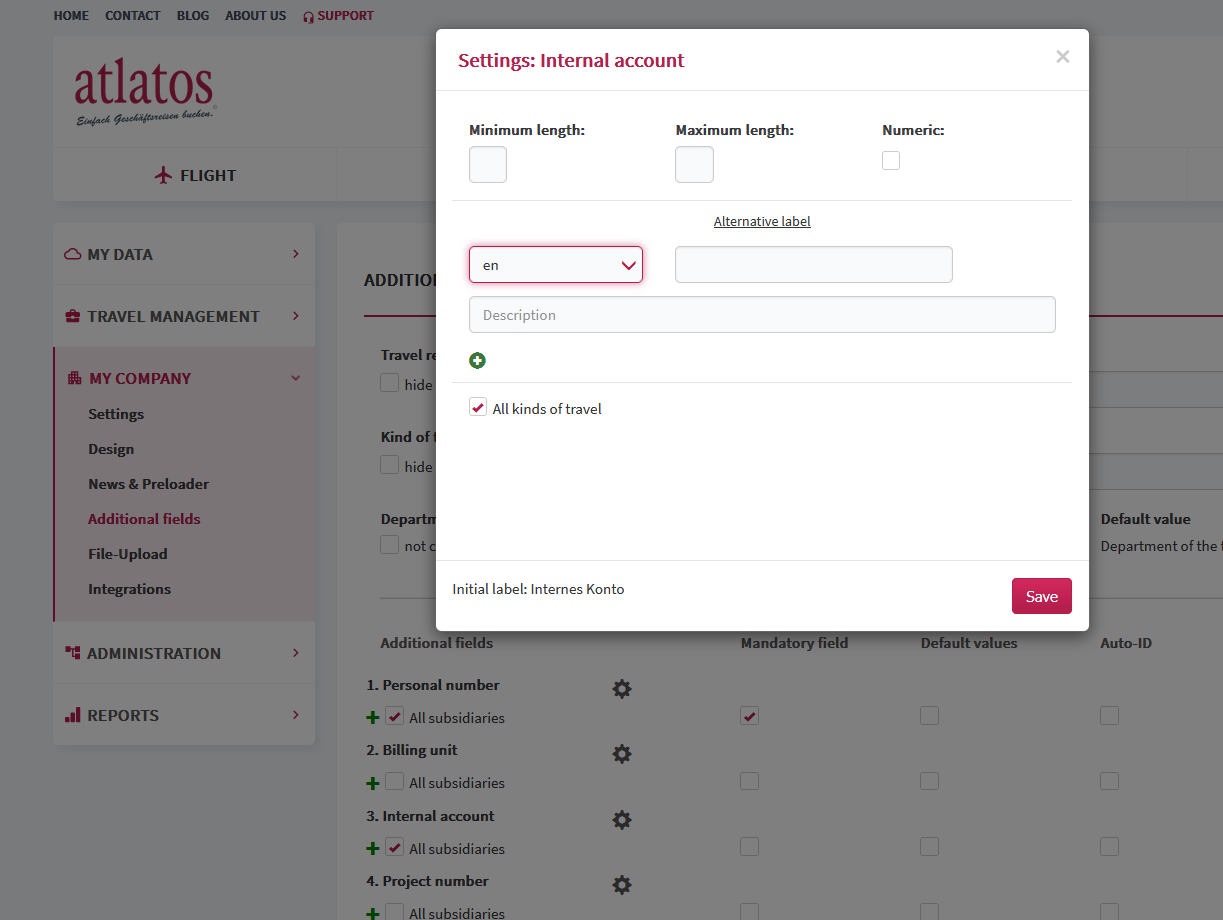This screenshot has height=920, width=1223.
Task: Click into the Description input field
Action: 762,315
